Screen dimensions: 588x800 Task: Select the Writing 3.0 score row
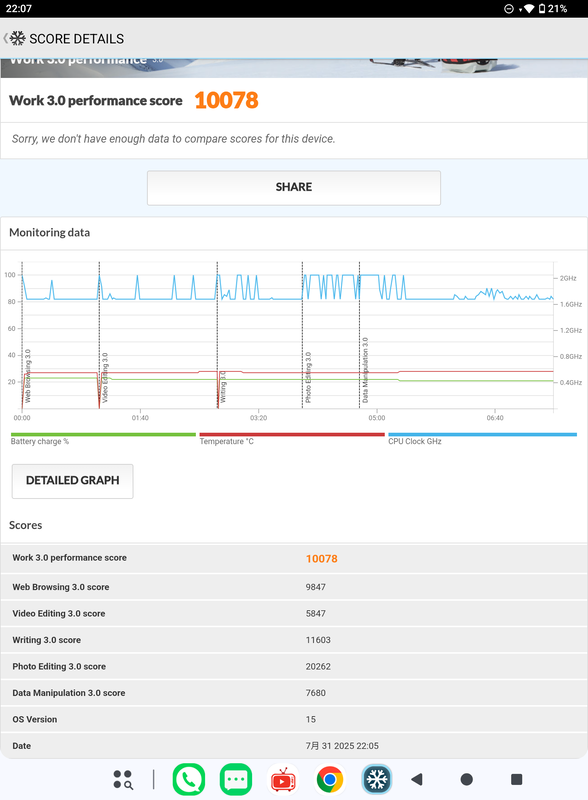coord(294,640)
